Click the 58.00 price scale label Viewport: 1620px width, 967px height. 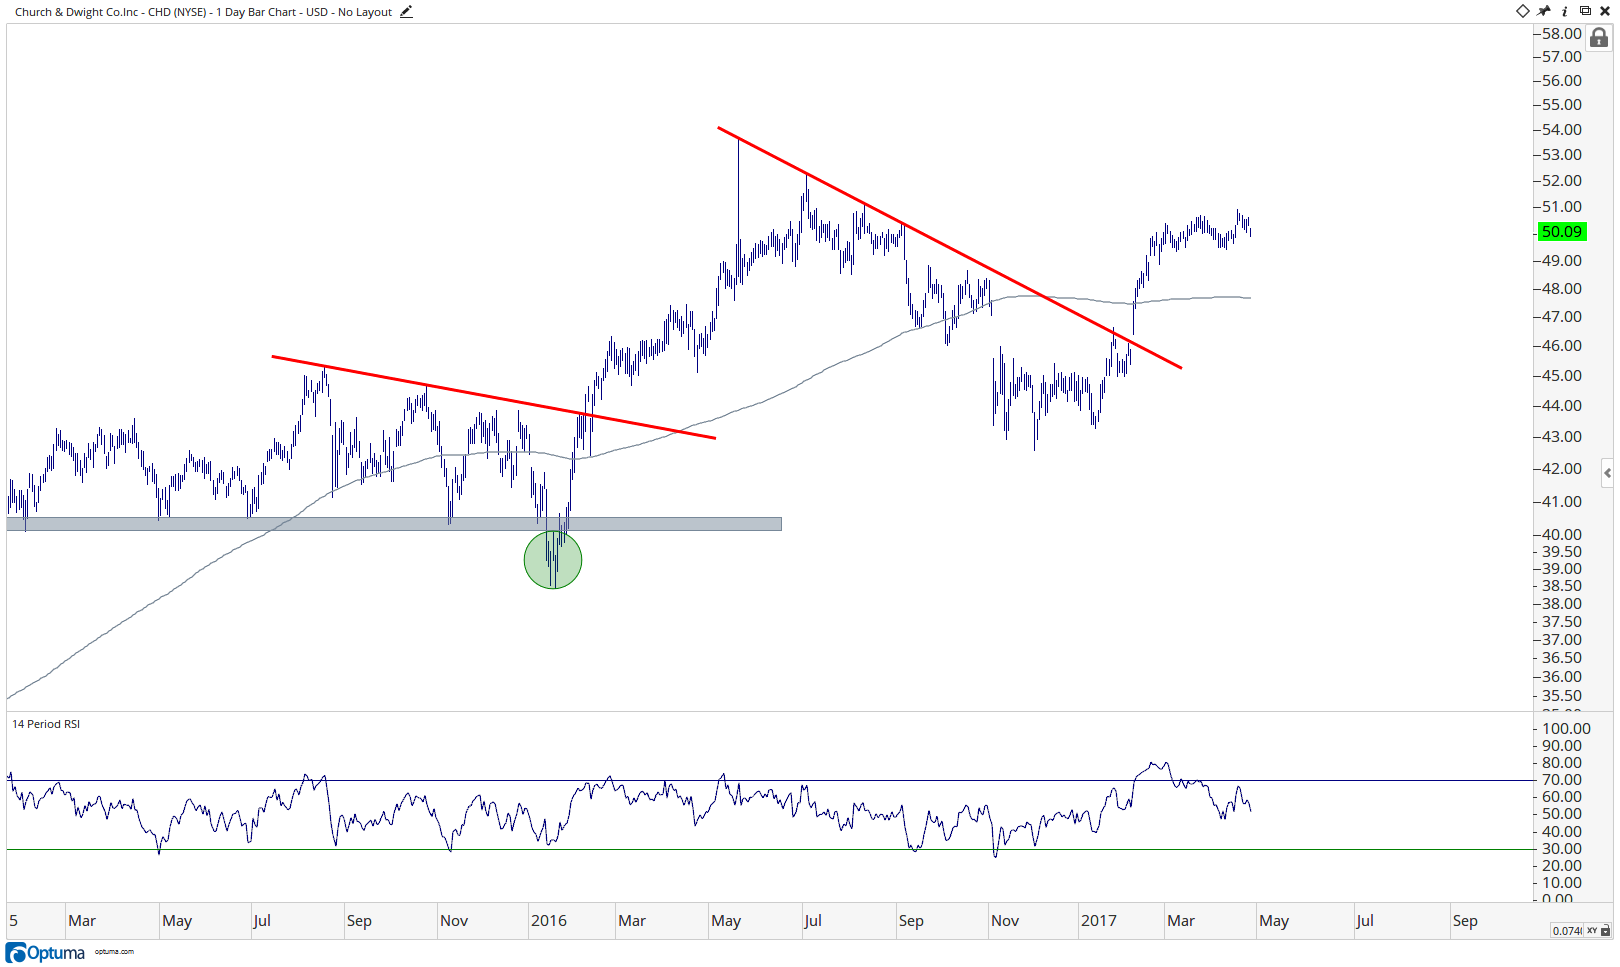click(1562, 34)
